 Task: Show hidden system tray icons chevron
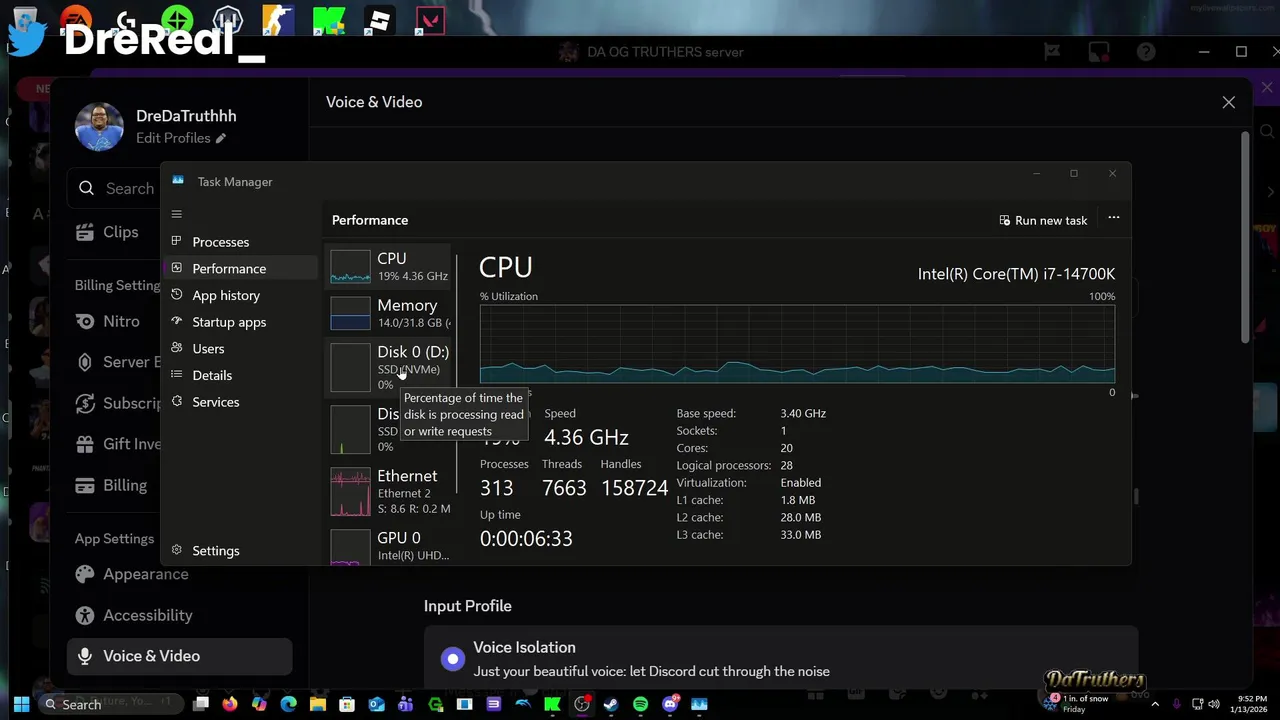click(x=1155, y=704)
